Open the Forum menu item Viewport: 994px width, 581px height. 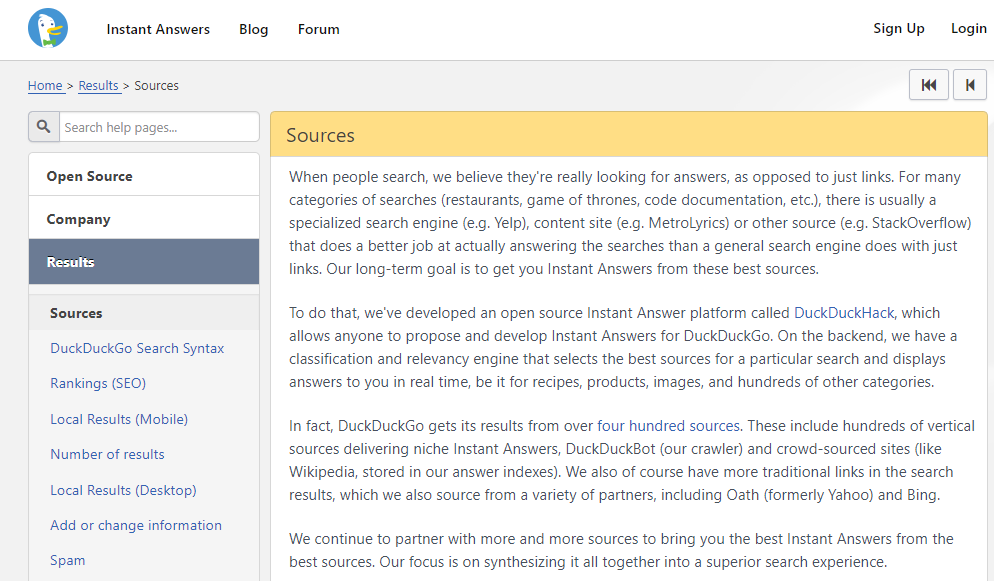click(318, 29)
